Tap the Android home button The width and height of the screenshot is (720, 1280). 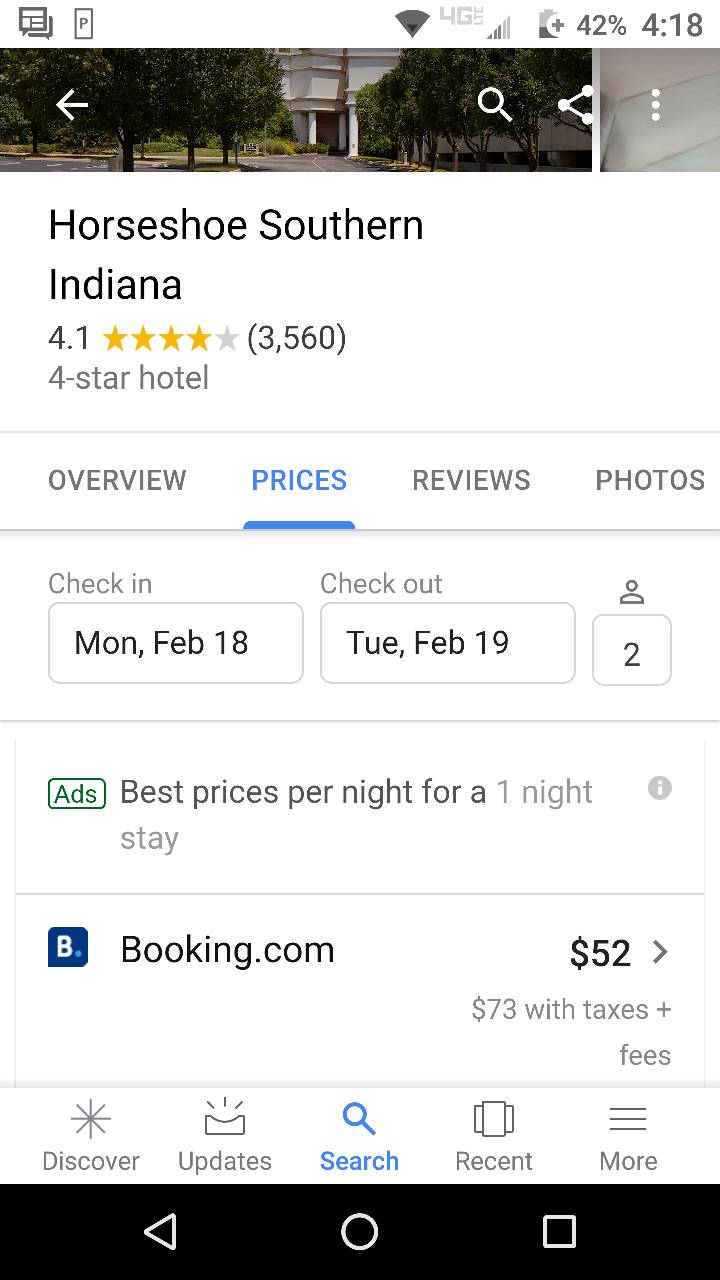point(359,1232)
